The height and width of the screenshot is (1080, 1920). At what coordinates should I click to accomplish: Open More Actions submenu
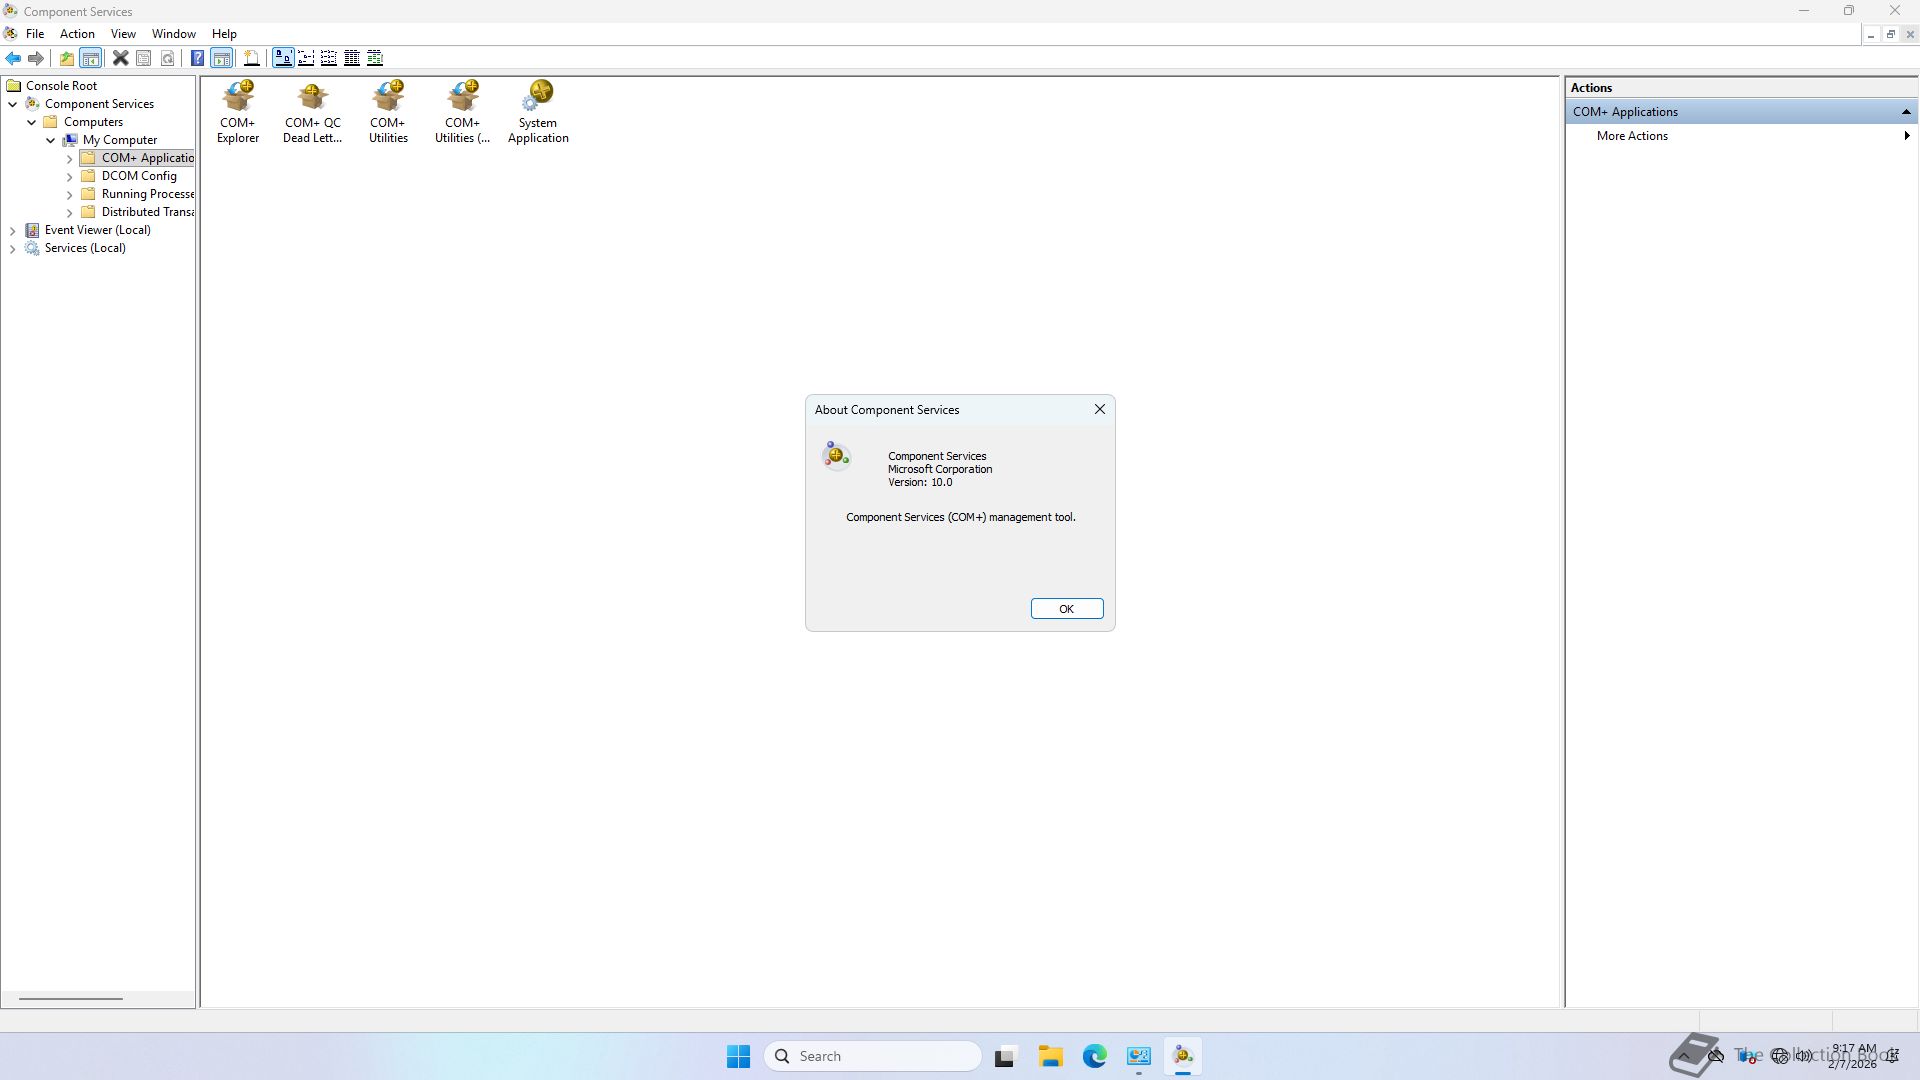tap(1632, 136)
